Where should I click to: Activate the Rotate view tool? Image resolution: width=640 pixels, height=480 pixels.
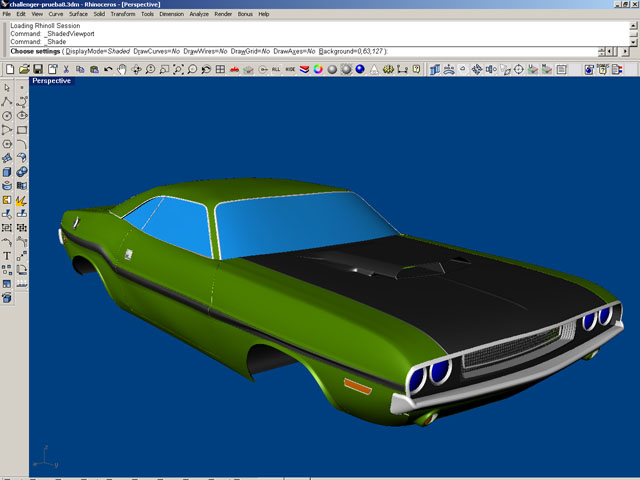136,69
